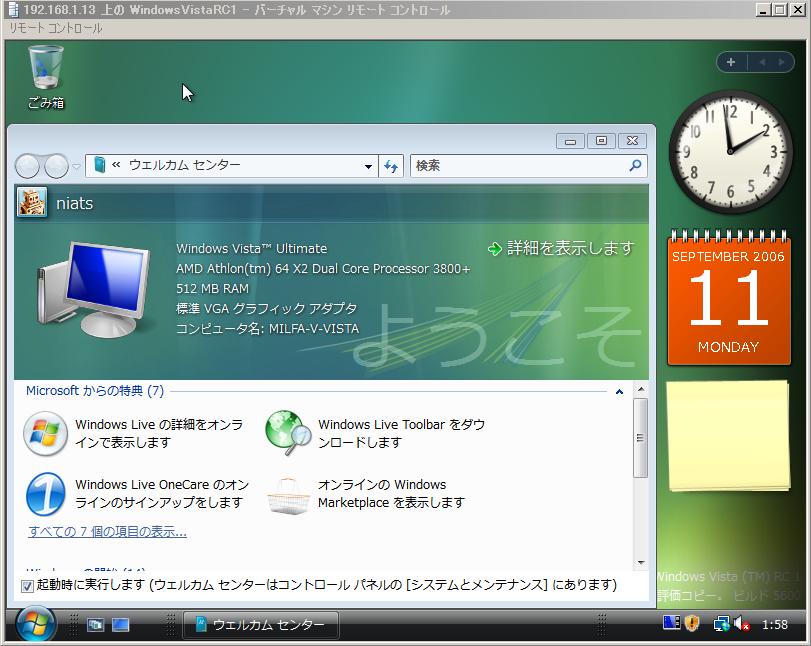Maximize the ウェルカム センター window
Image resolution: width=811 pixels, height=646 pixels.
click(601, 141)
